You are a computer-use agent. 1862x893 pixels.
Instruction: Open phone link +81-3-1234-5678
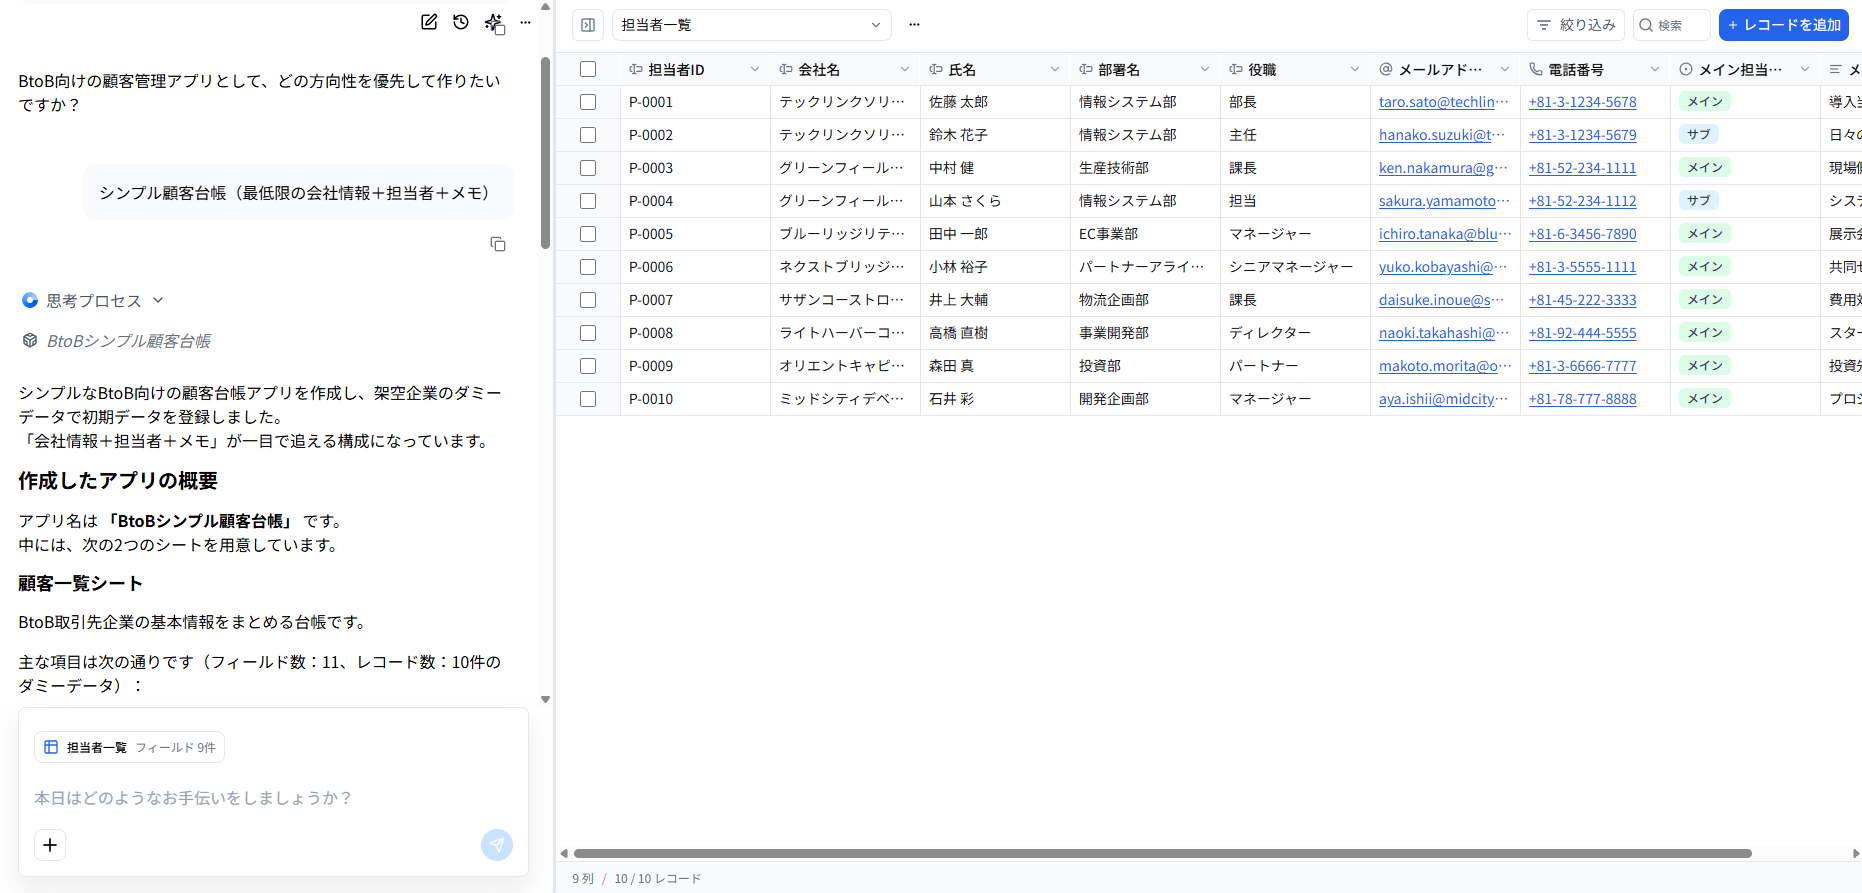[x=1582, y=102]
